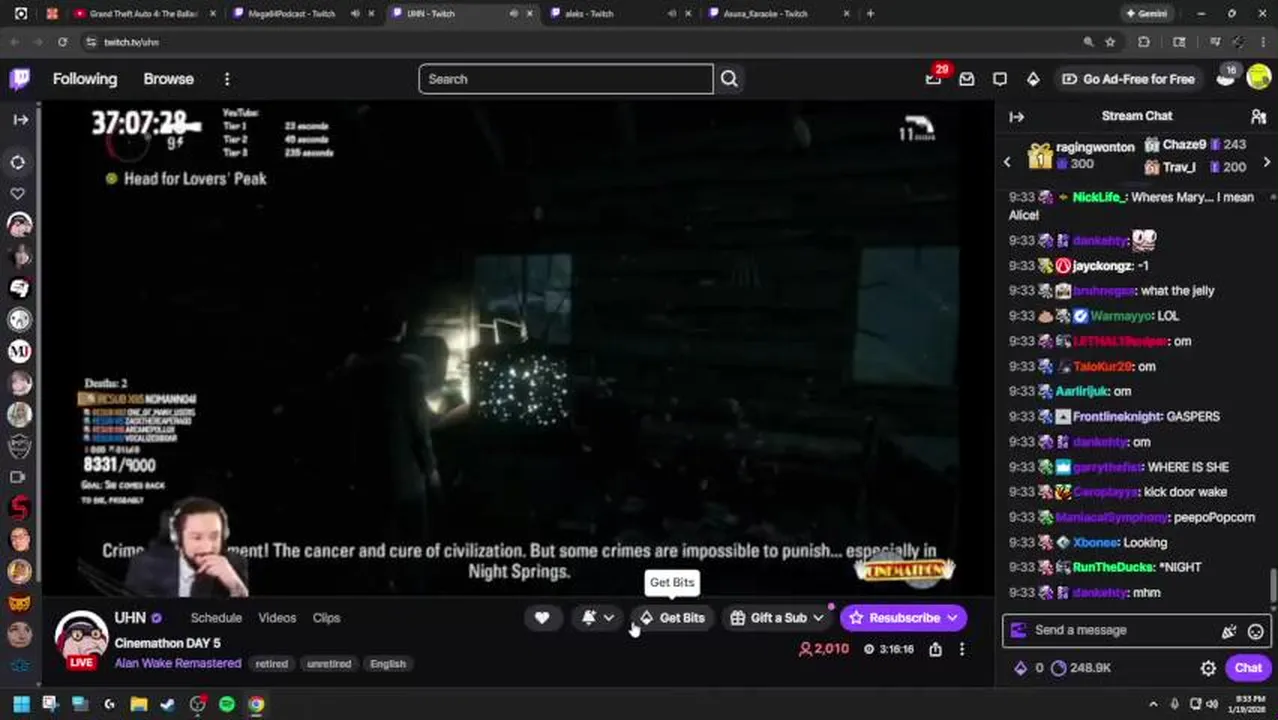Open Steam from the taskbar

168,704
